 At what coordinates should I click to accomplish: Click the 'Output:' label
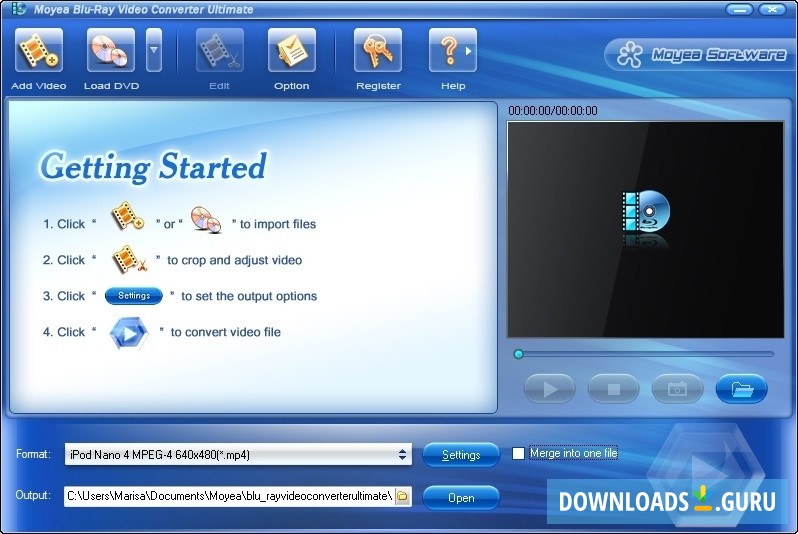click(x=33, y=495)
